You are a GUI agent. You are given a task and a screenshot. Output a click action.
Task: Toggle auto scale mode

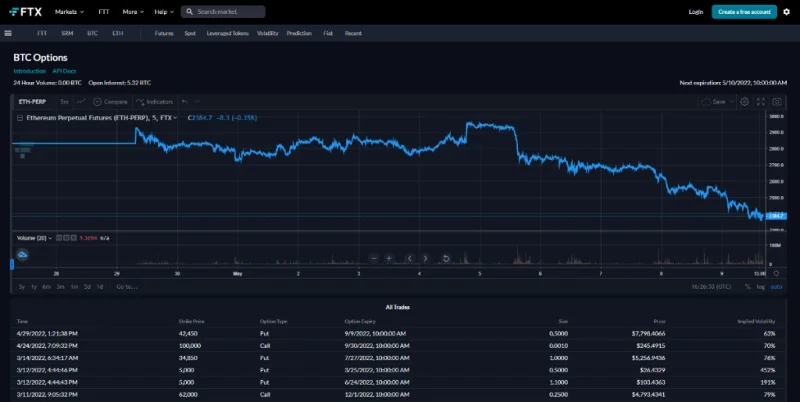(x=776, y=287)
